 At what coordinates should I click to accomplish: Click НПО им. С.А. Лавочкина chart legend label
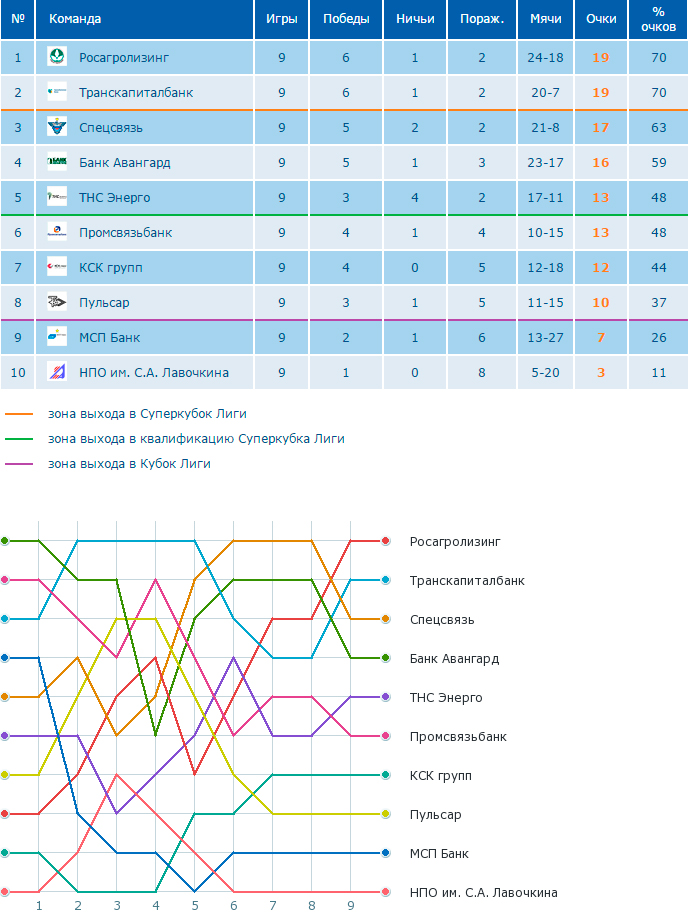pyautogui.click(x=484, y=893)
